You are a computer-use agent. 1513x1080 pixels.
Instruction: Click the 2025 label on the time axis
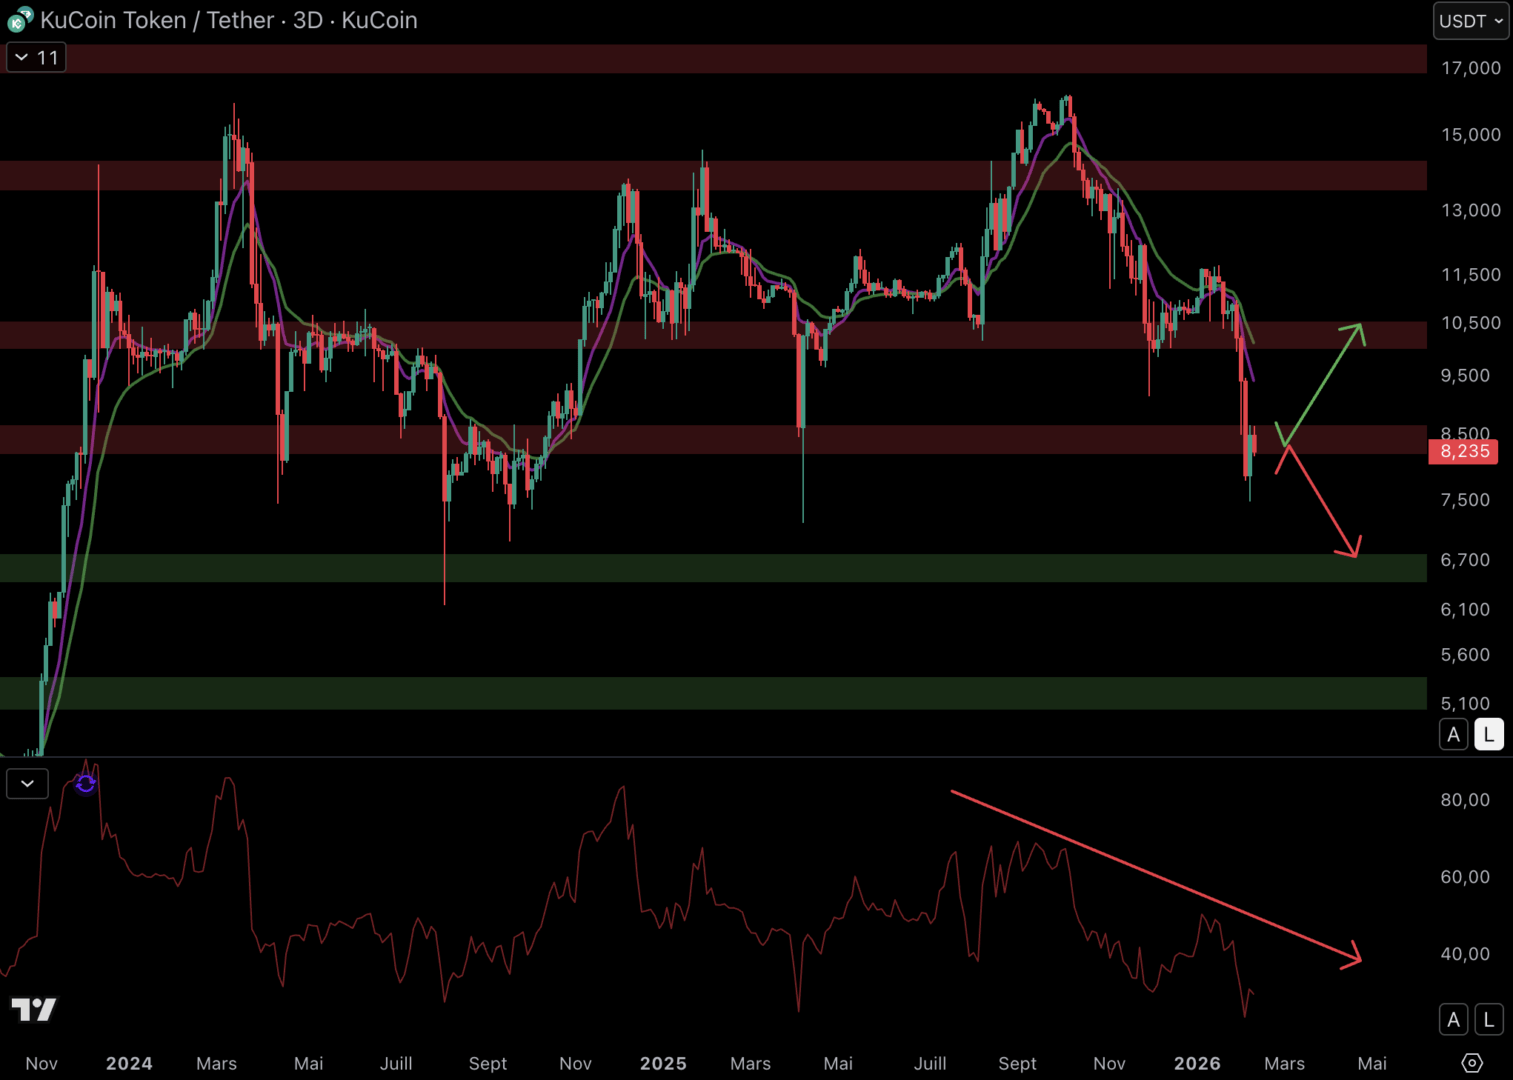[x=662, y=1063]
